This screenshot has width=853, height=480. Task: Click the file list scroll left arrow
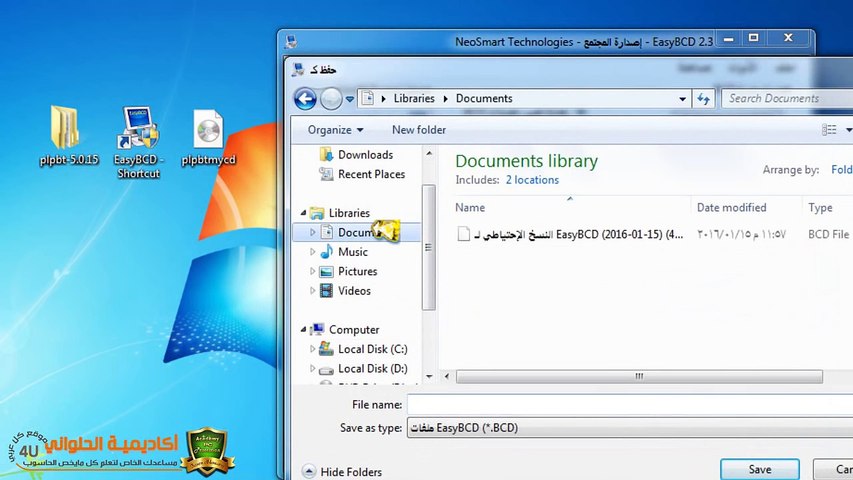[447, 377]
